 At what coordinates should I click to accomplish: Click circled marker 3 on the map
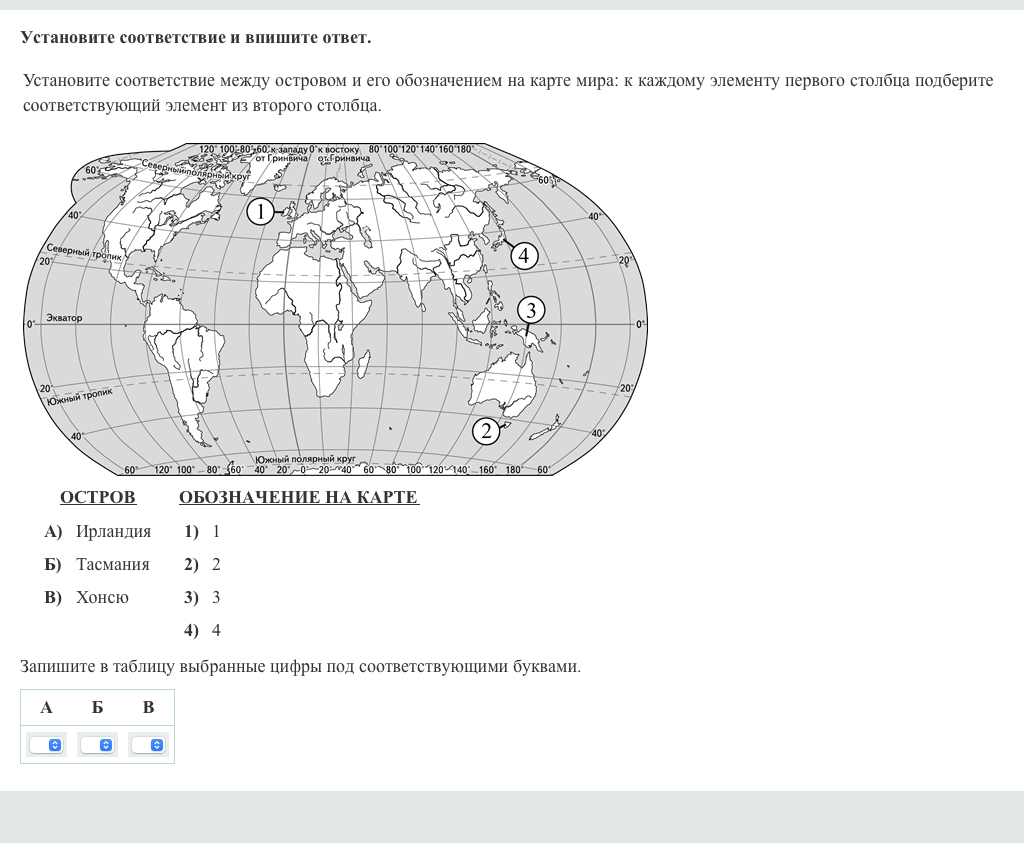click(x=531, y=309)
